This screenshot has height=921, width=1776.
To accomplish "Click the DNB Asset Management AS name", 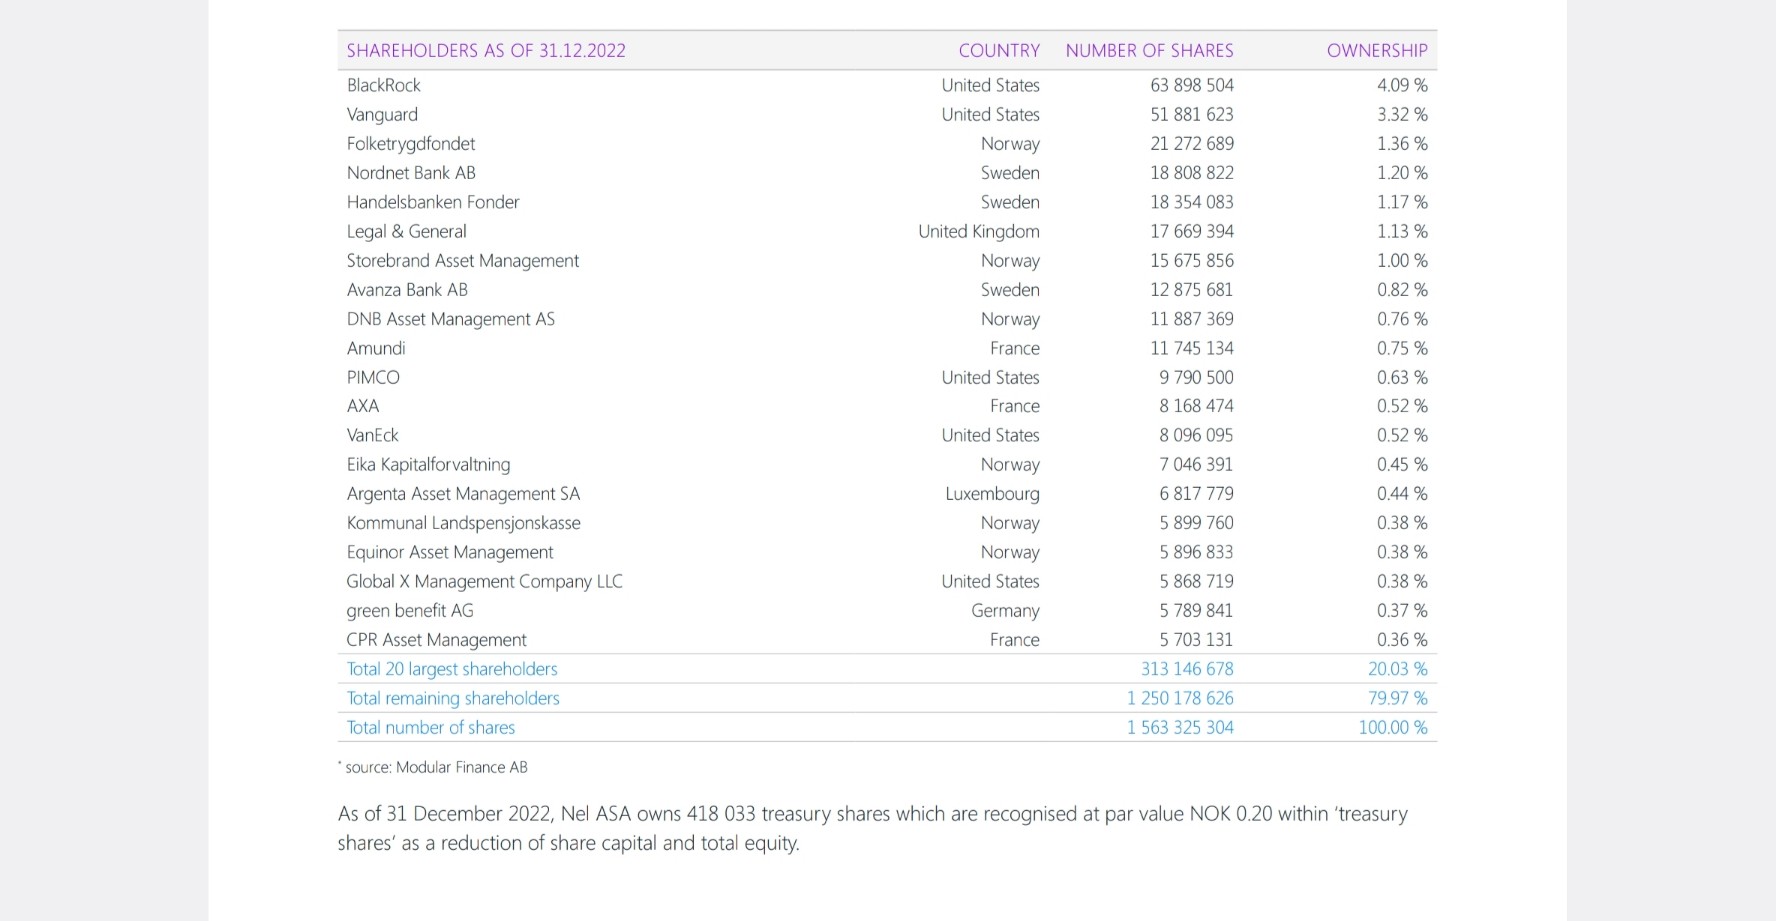I will (x=450, y=319).
